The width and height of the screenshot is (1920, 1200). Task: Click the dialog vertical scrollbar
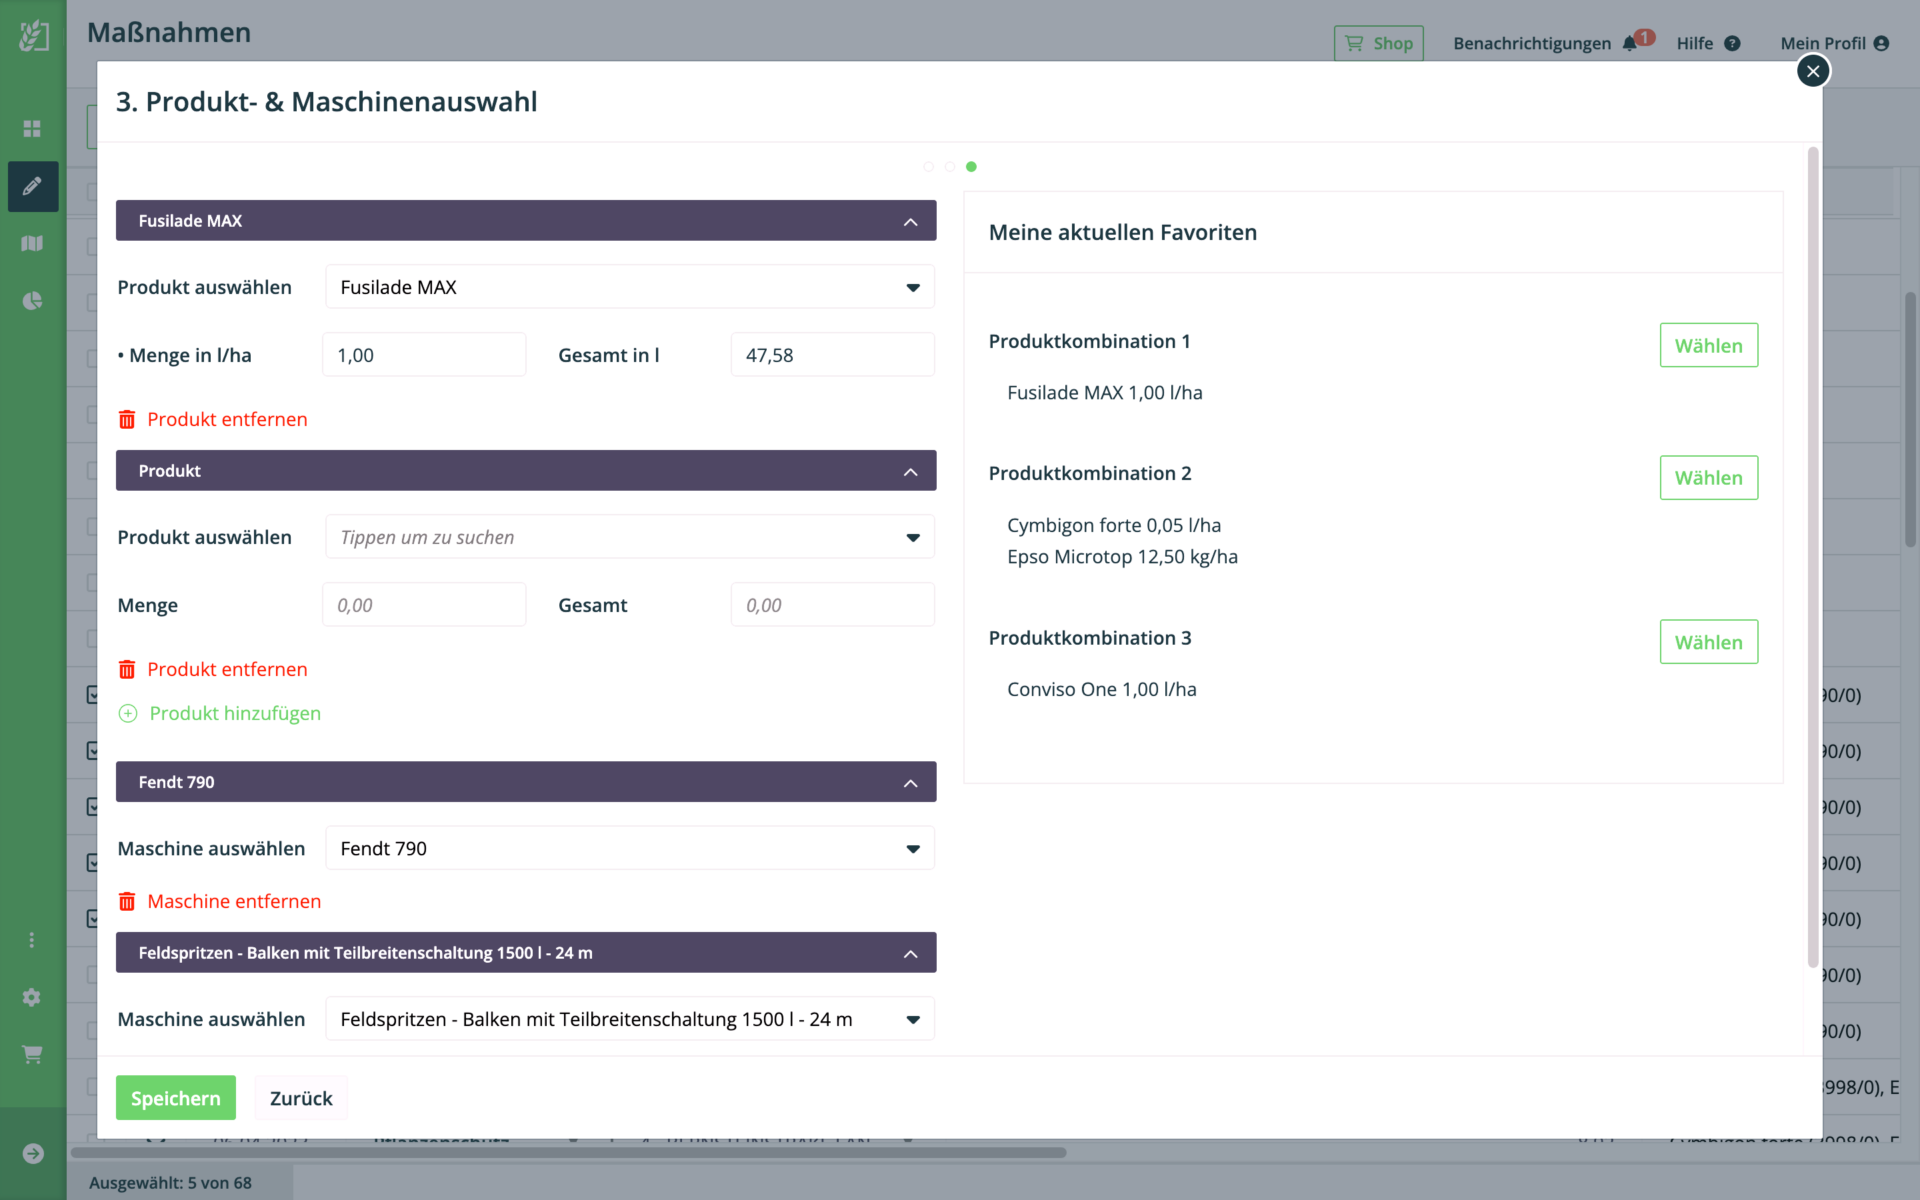1813,557
